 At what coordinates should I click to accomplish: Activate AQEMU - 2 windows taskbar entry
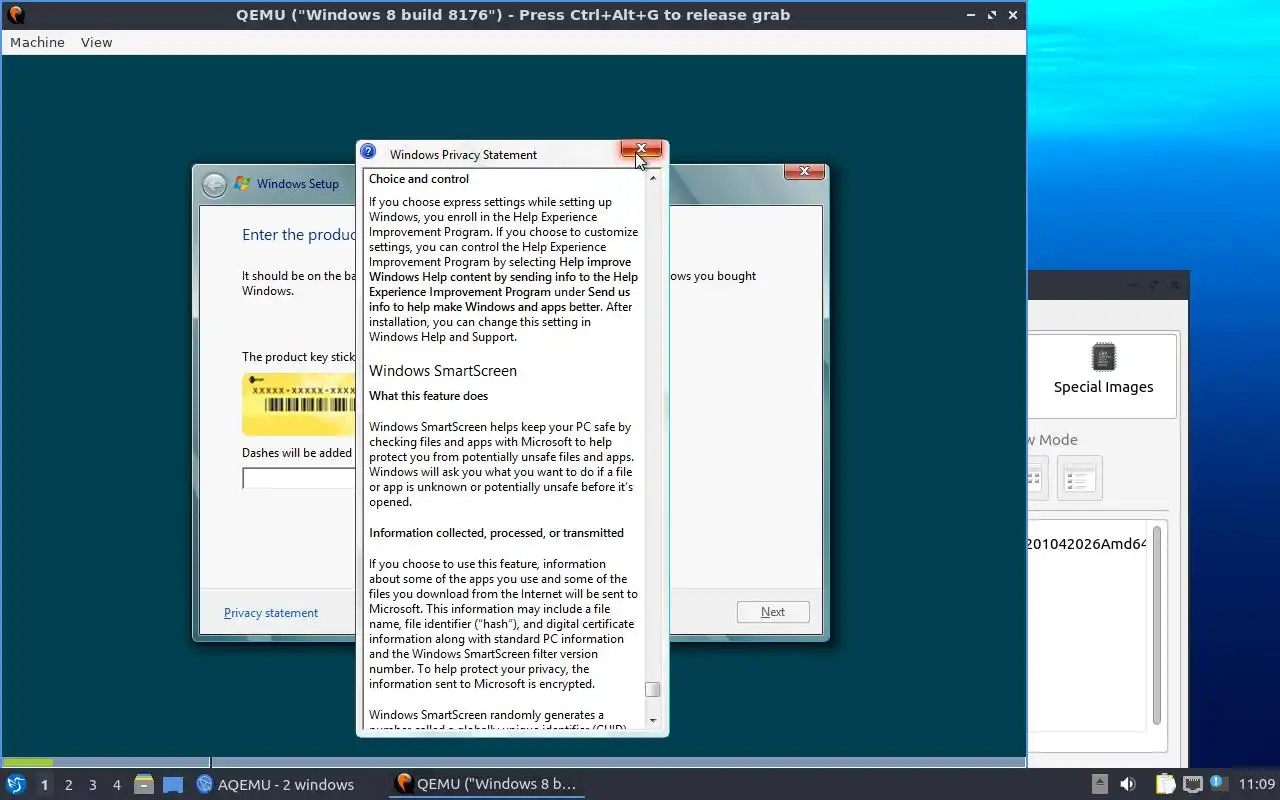(275, 784)
